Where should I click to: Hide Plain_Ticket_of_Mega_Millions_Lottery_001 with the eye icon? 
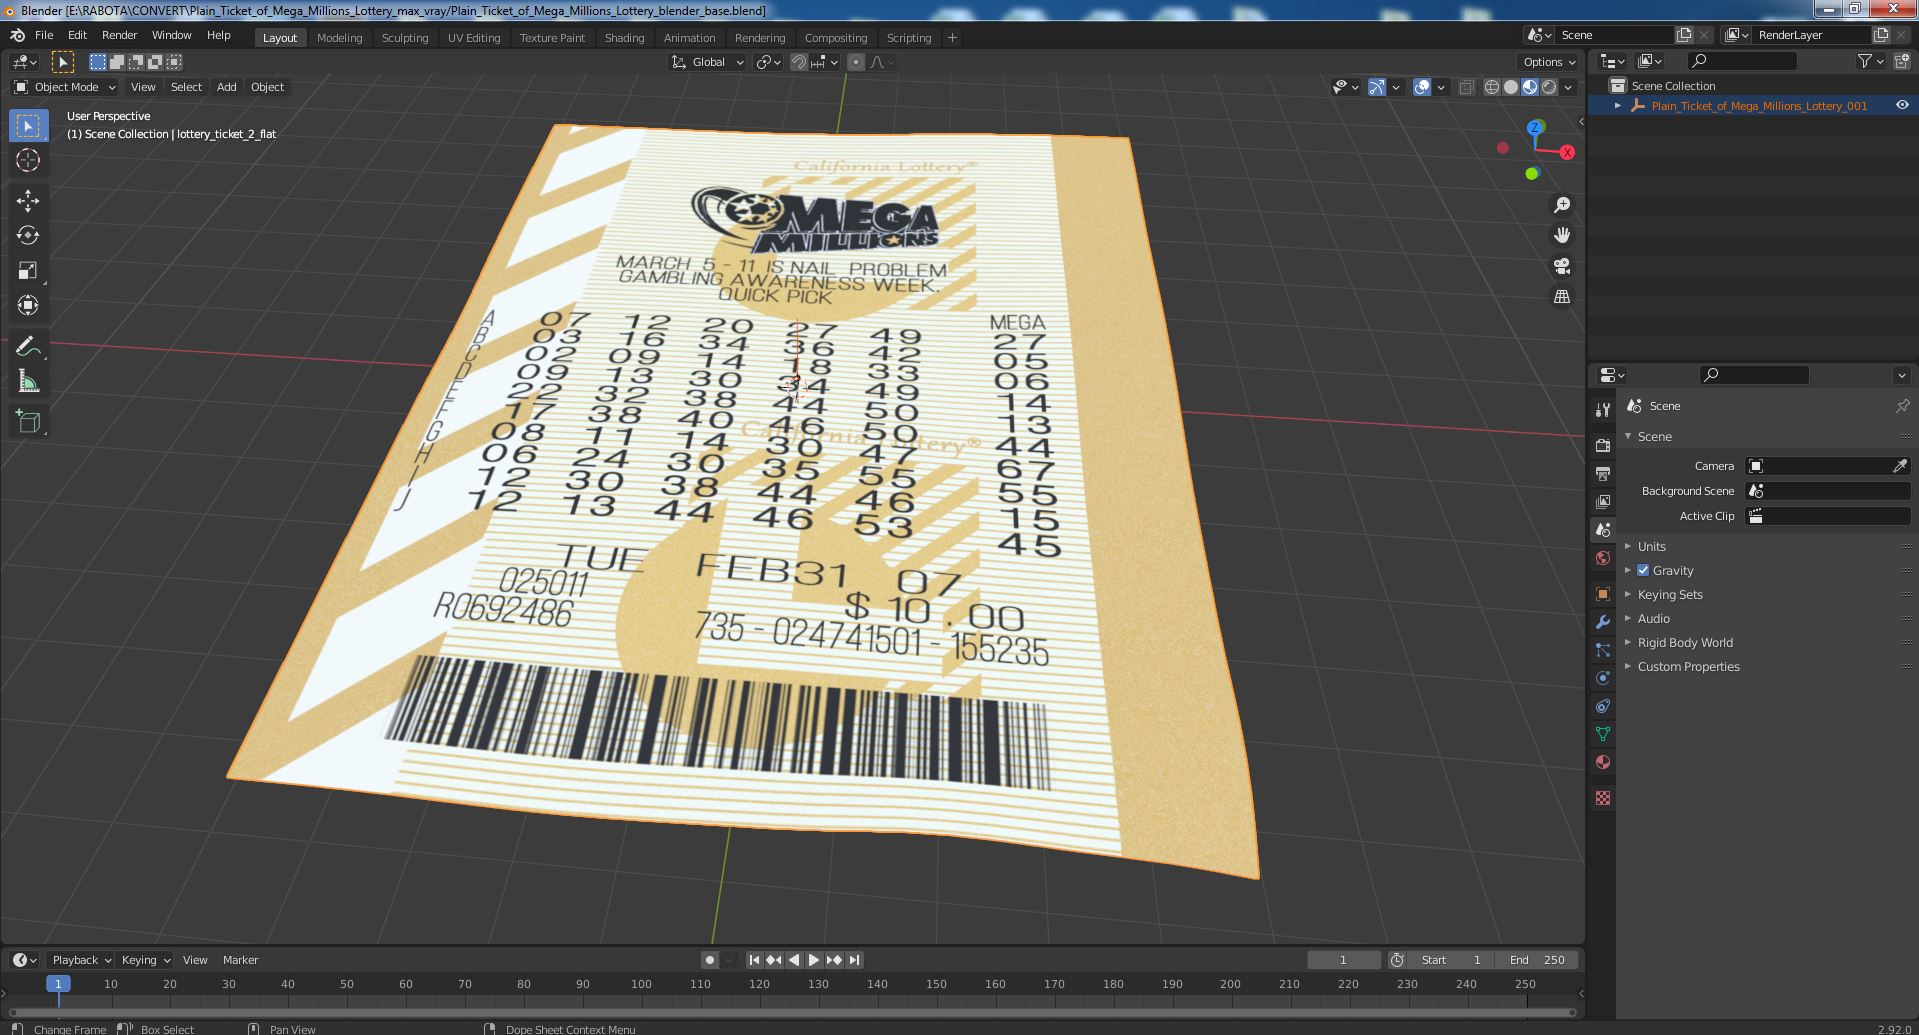(1902, 105)
